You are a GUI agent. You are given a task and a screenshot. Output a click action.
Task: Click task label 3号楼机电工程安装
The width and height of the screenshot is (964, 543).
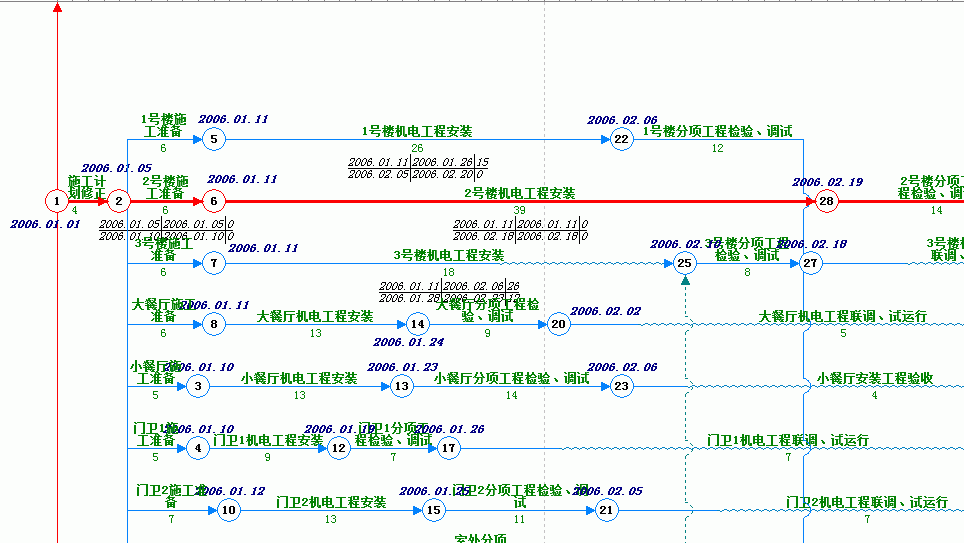(449, 255)
